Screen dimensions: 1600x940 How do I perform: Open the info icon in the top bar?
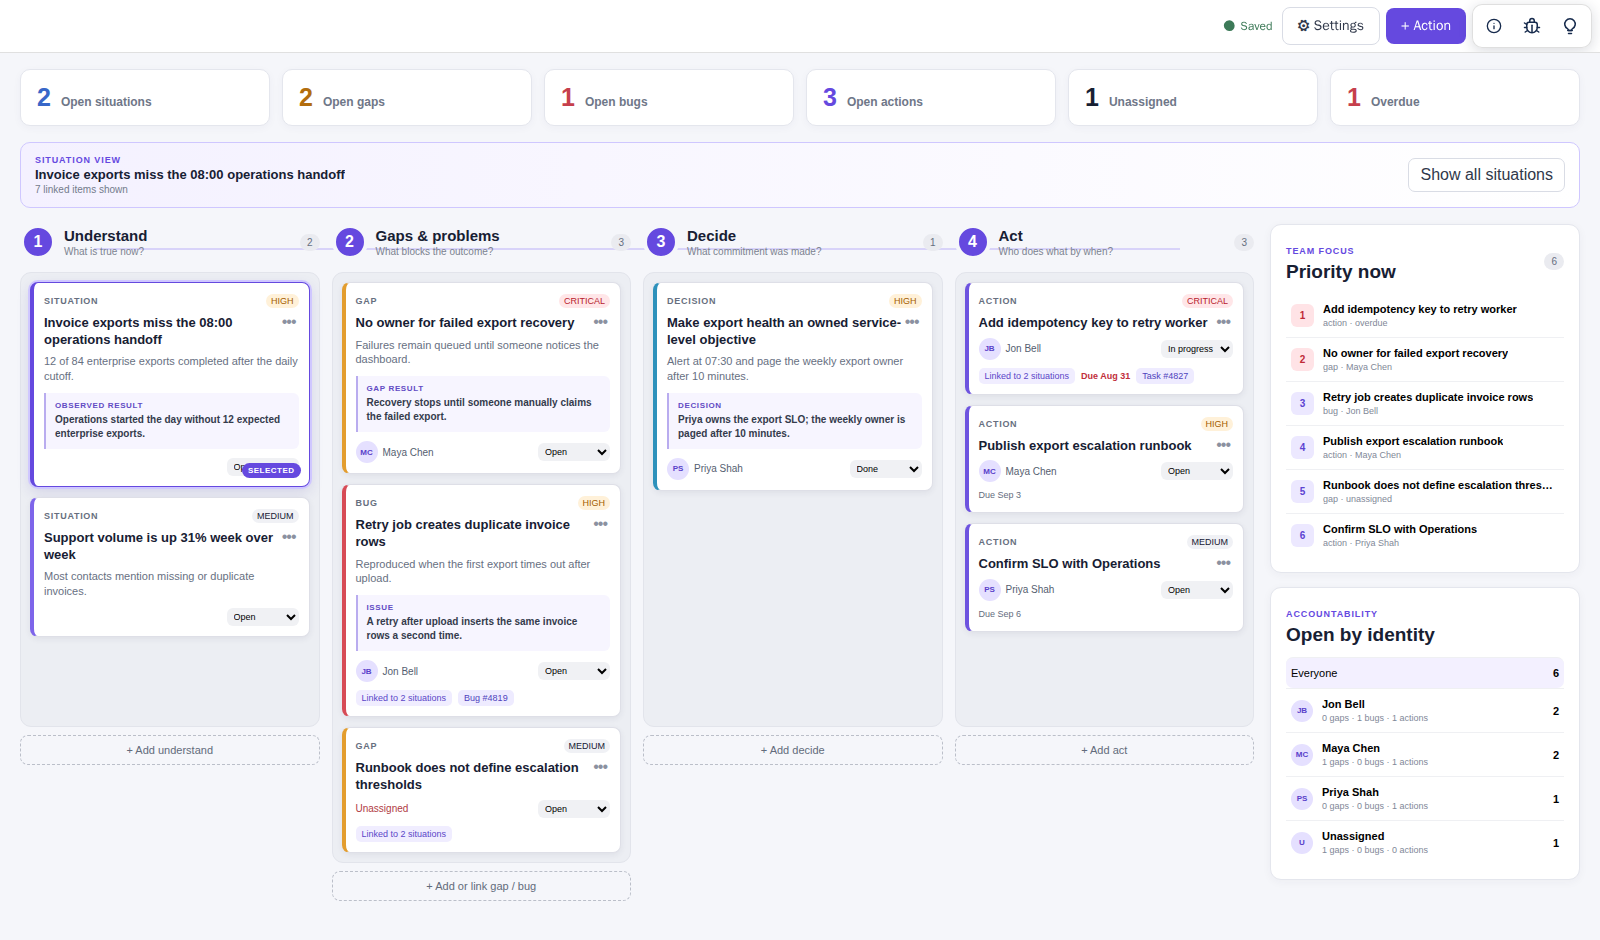[x=1494, y=26]
